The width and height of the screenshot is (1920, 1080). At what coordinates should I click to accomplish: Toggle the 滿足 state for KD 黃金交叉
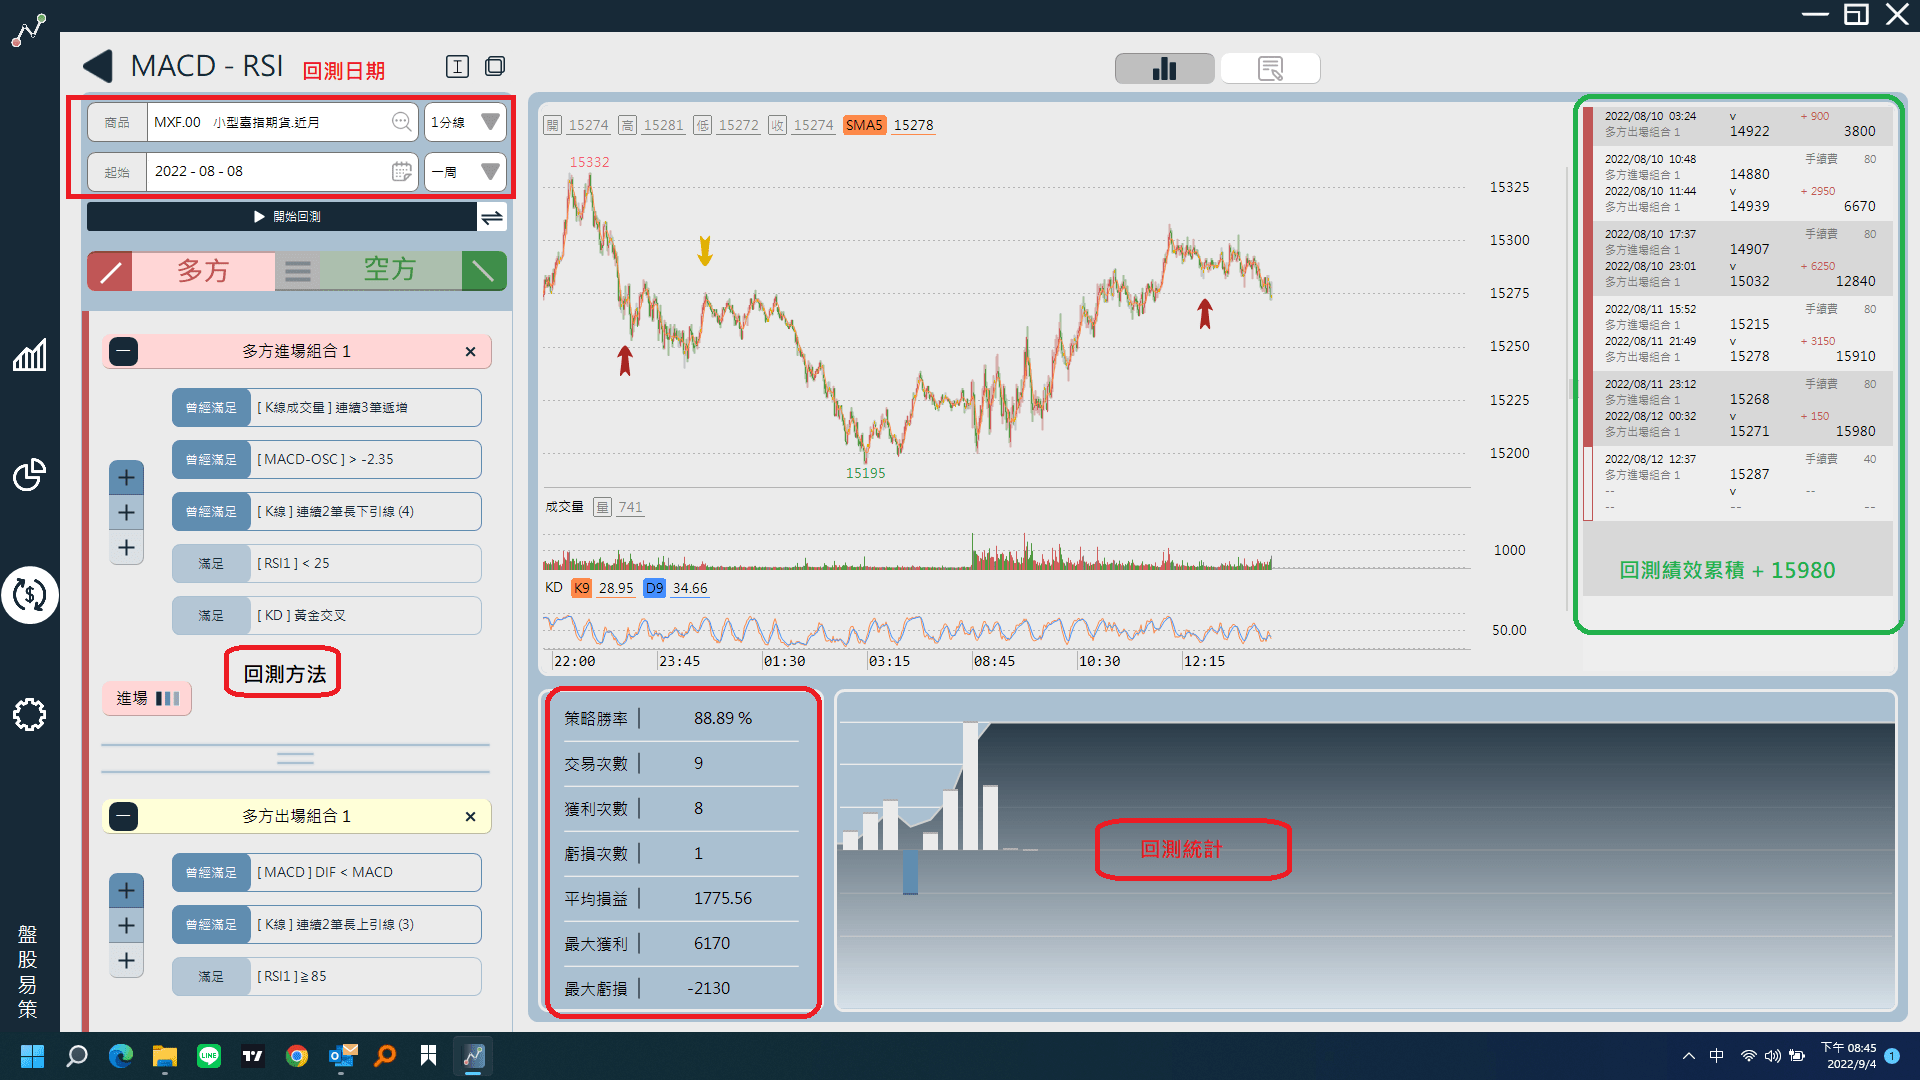click(211, 616)
